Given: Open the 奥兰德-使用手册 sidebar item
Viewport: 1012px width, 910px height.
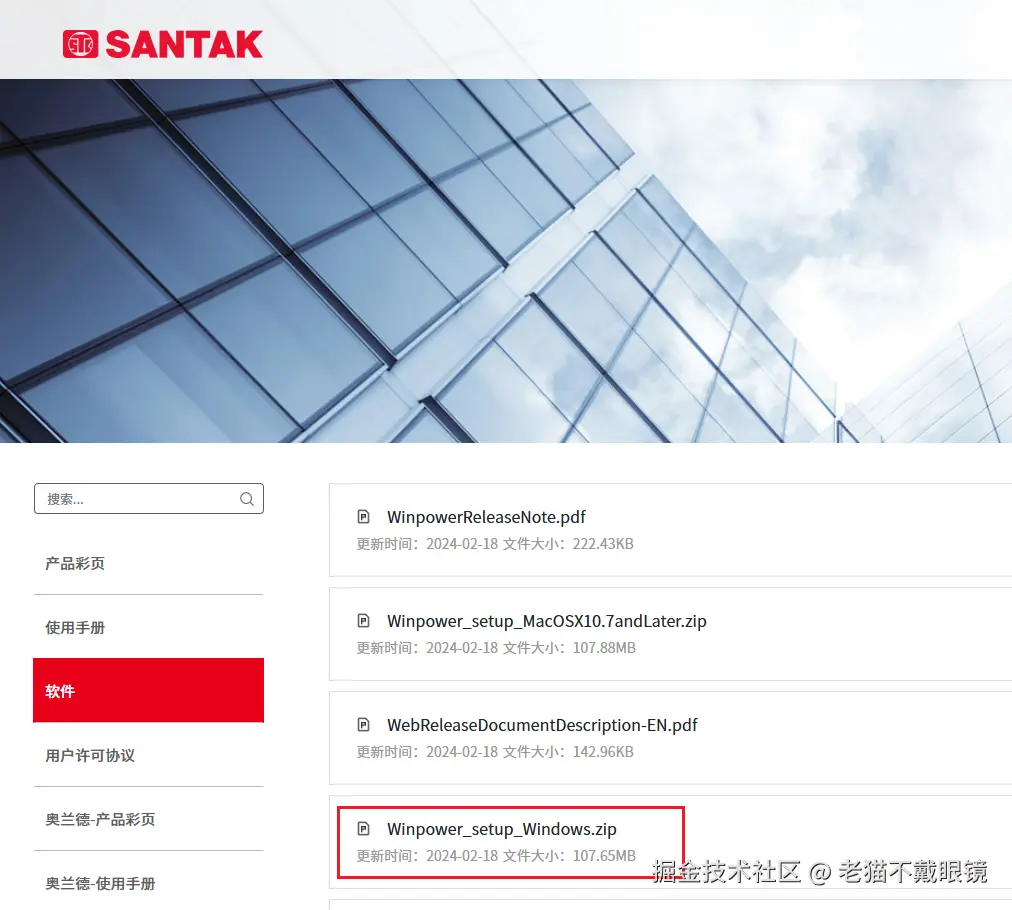Looking at the screenshot, I should click(x=100, y=884).
